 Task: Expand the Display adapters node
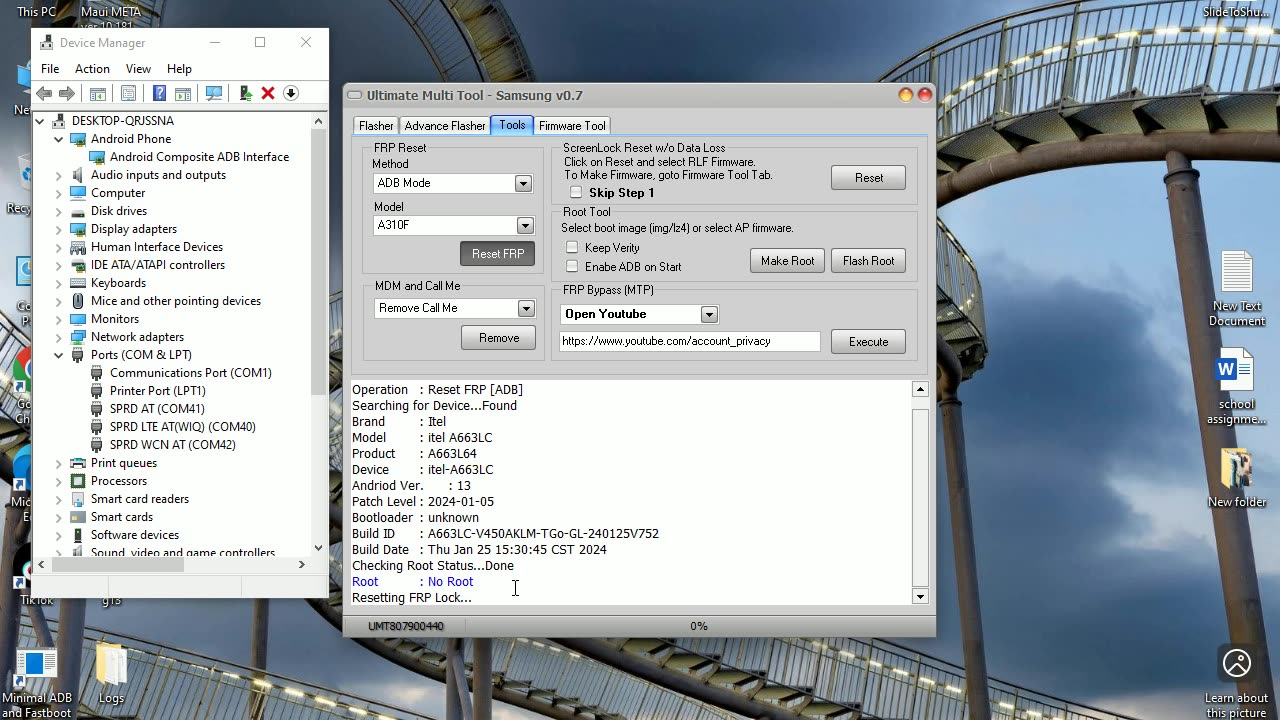(x=58, y=229)
